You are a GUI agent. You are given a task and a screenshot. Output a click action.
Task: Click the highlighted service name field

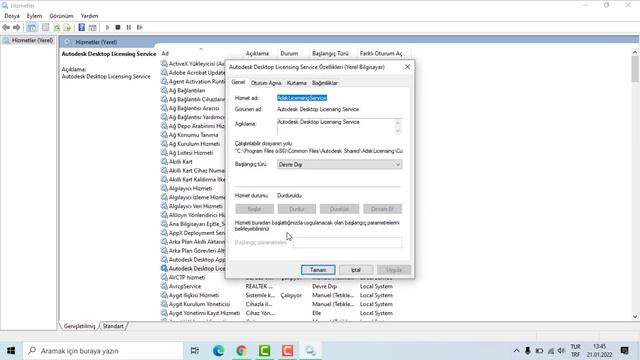point(302,98)
